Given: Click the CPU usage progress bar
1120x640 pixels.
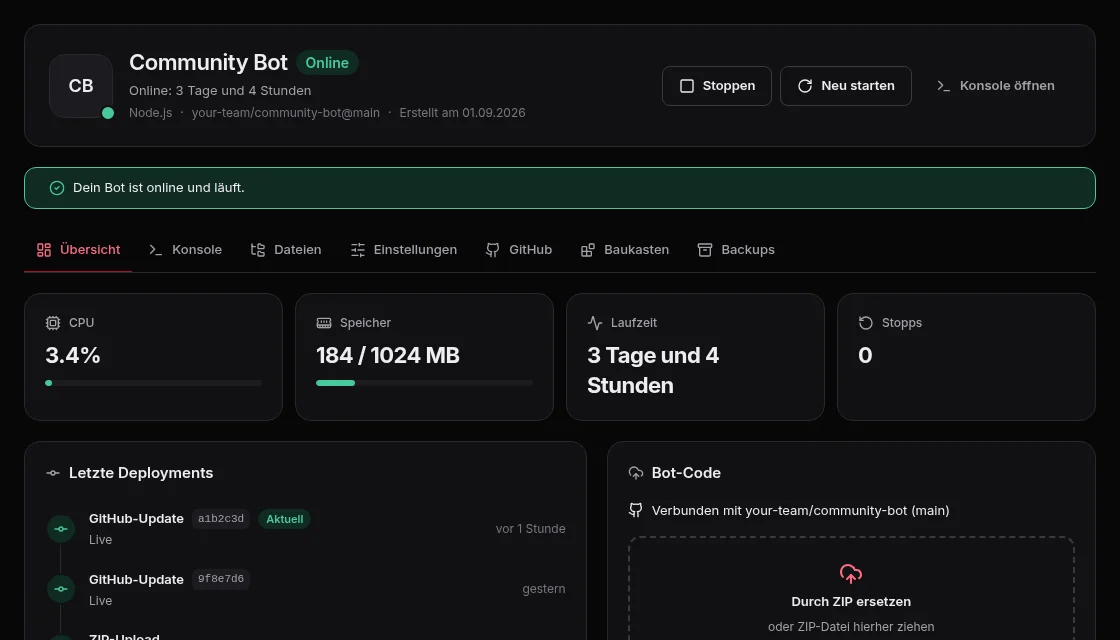Looking at the screenshot, I should coord(154,383).
